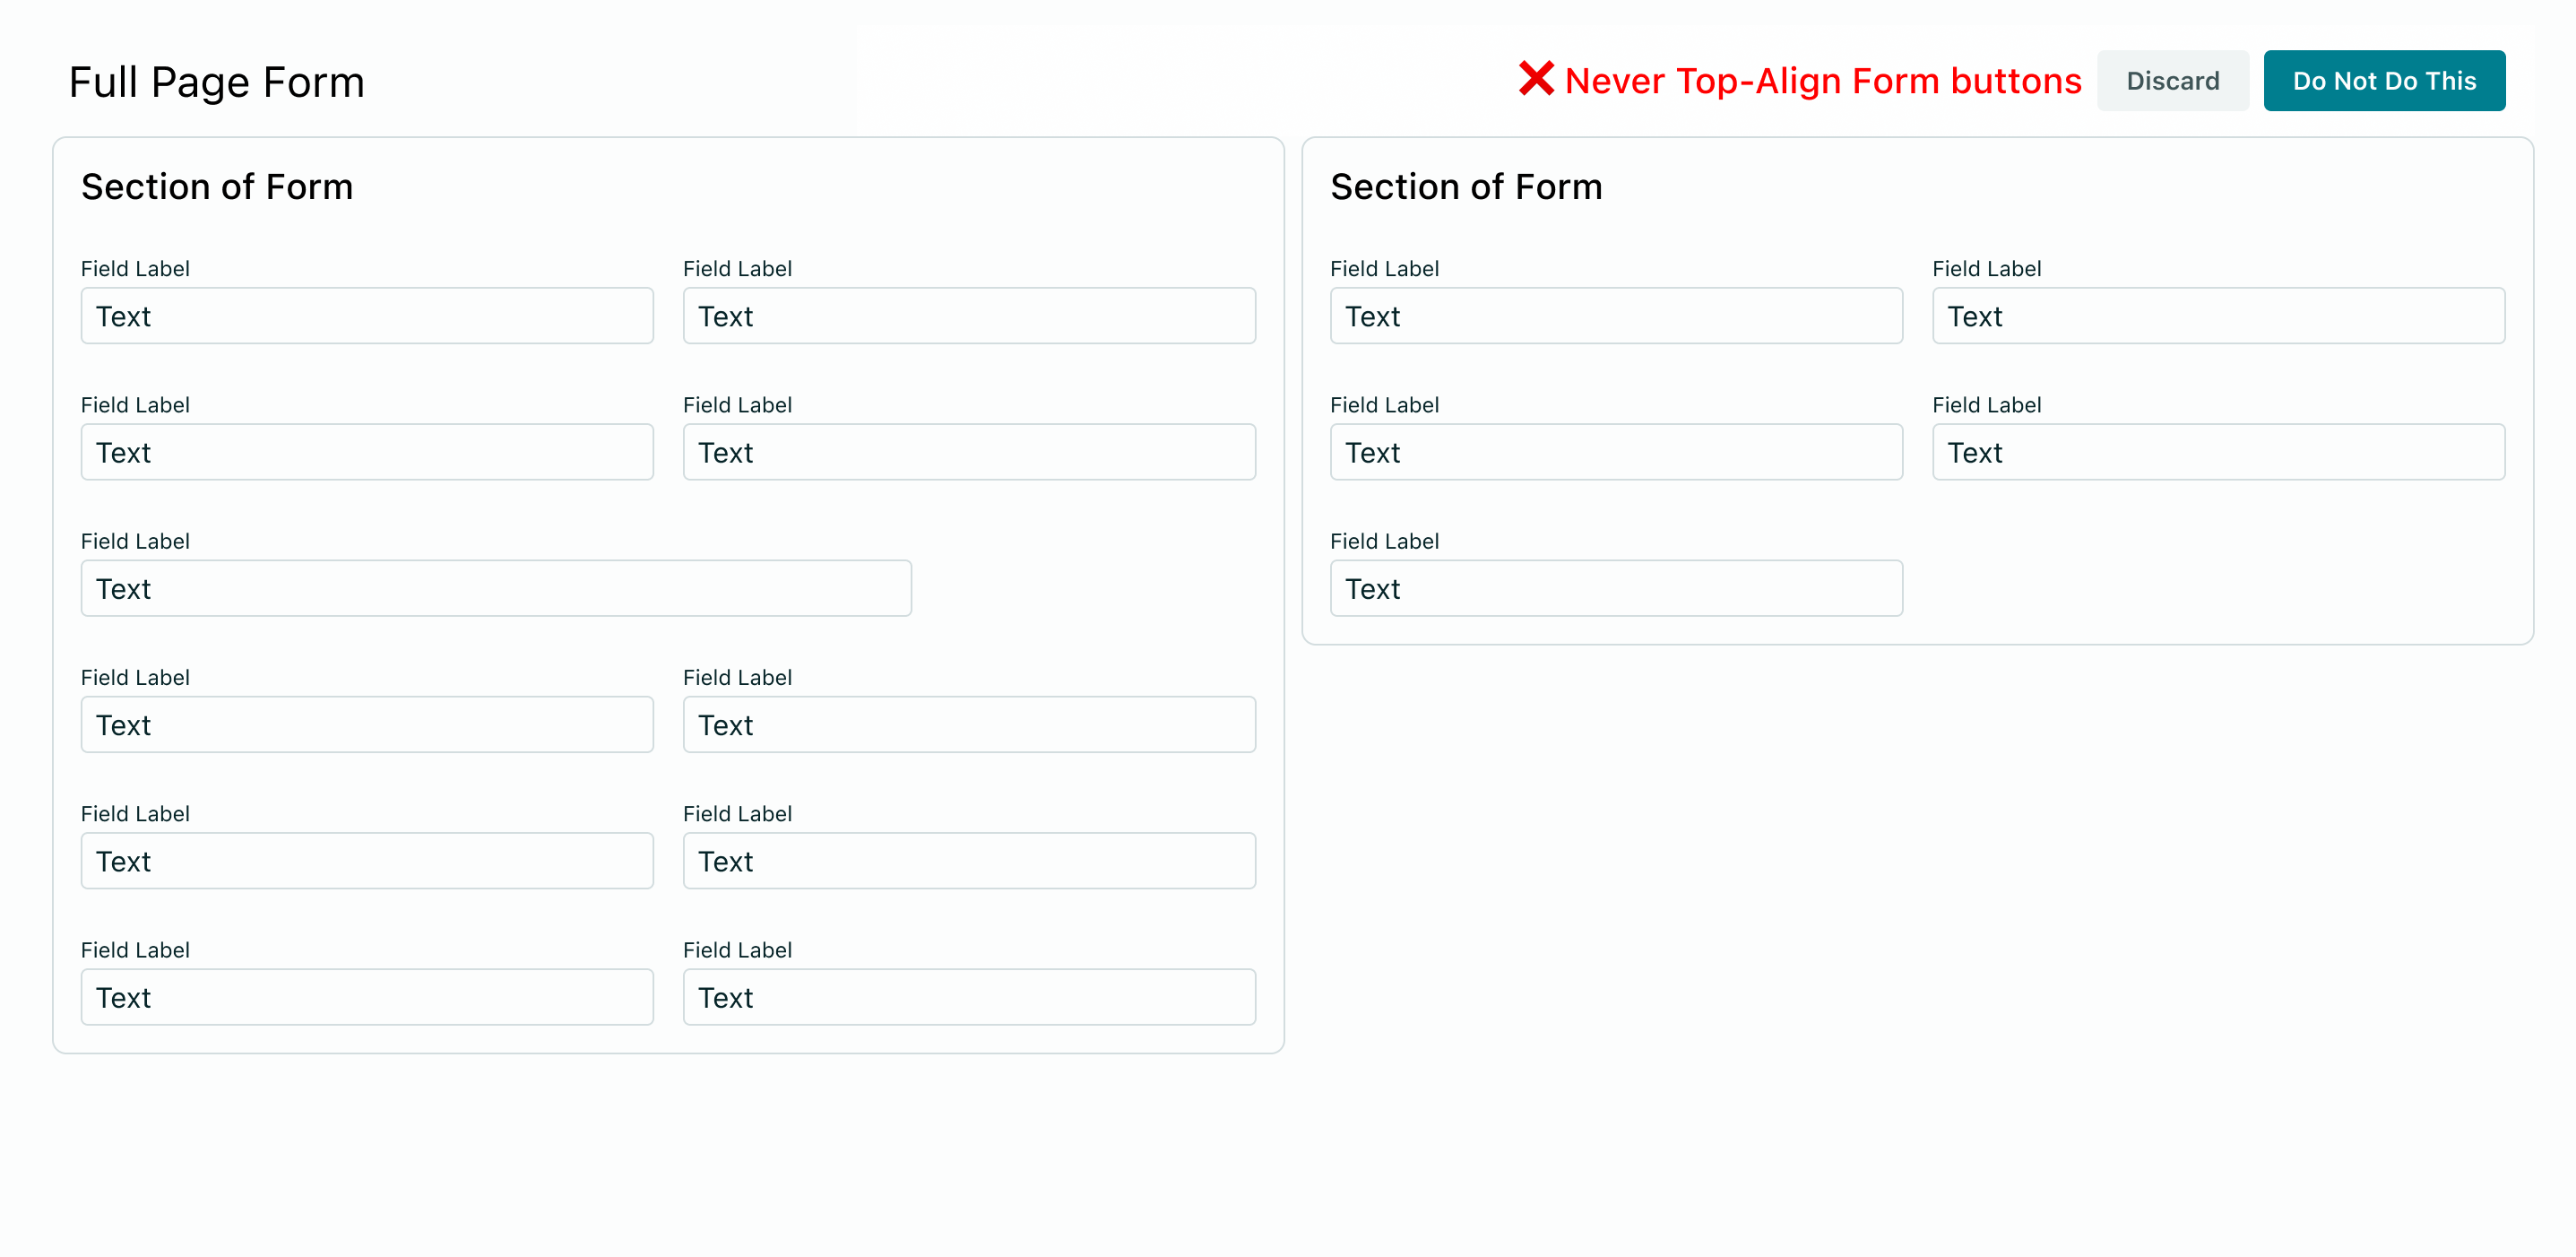The image size is (2576, 1257).
Task: Click the Discard button
Action: pyautogui.click(x=2172, y=81)
